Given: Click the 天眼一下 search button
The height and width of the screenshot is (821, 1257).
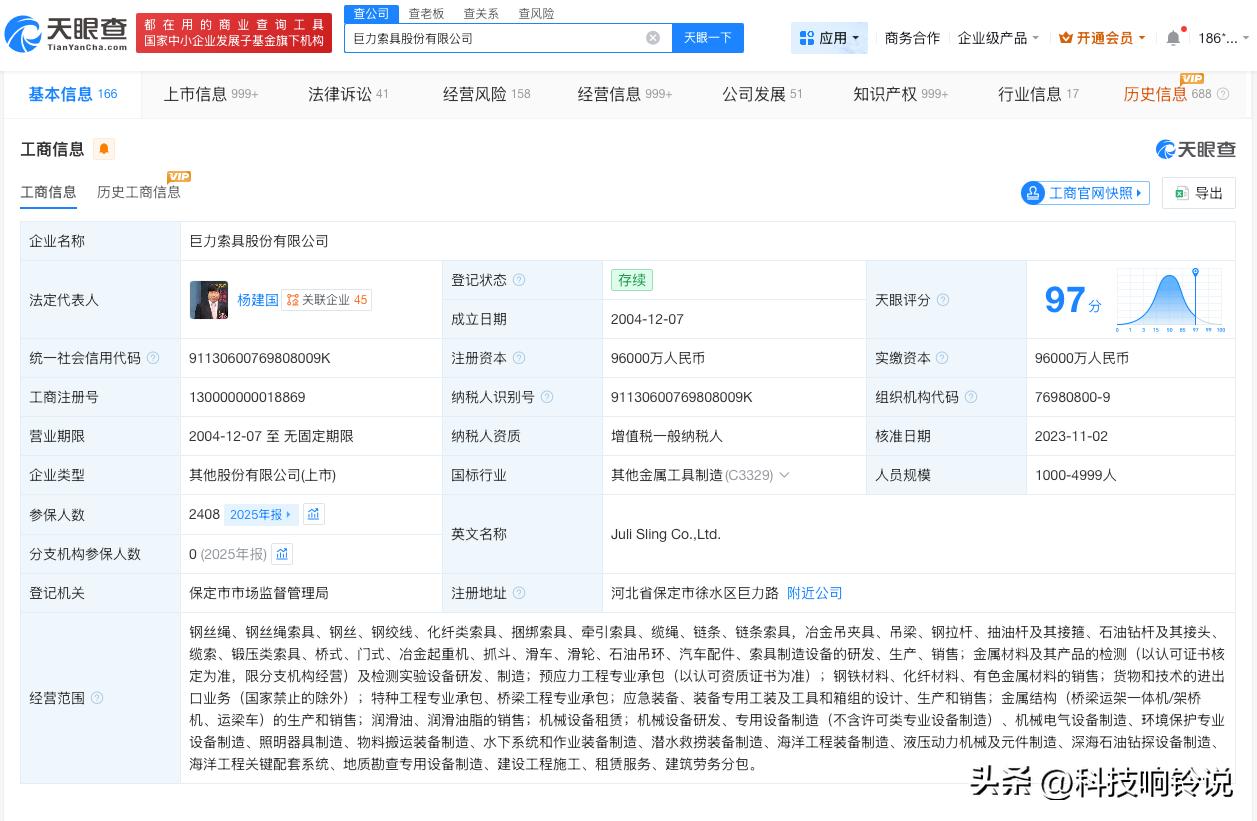Looking at the screenshot, I should click(708, 38).
